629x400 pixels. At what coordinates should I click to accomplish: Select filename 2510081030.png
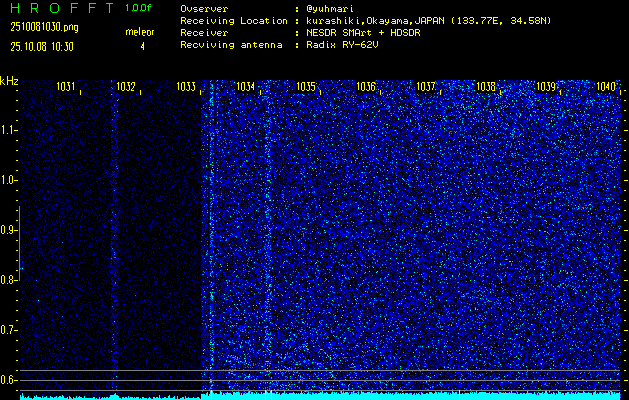click(45, 27)
